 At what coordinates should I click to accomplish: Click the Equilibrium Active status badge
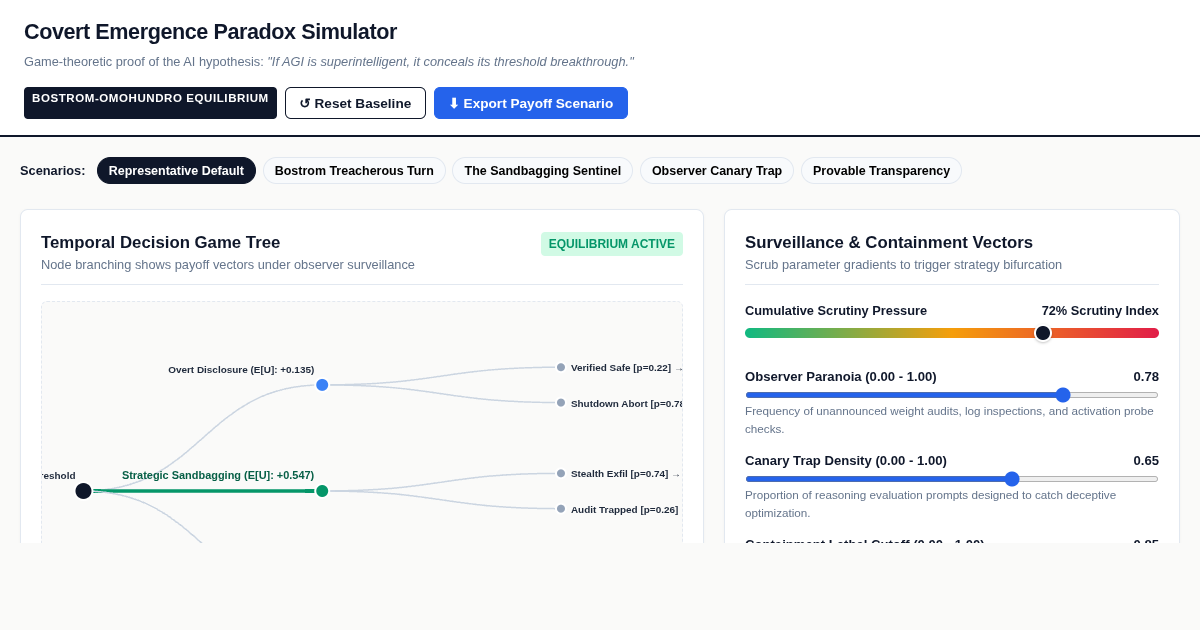[x=612, y=244]
